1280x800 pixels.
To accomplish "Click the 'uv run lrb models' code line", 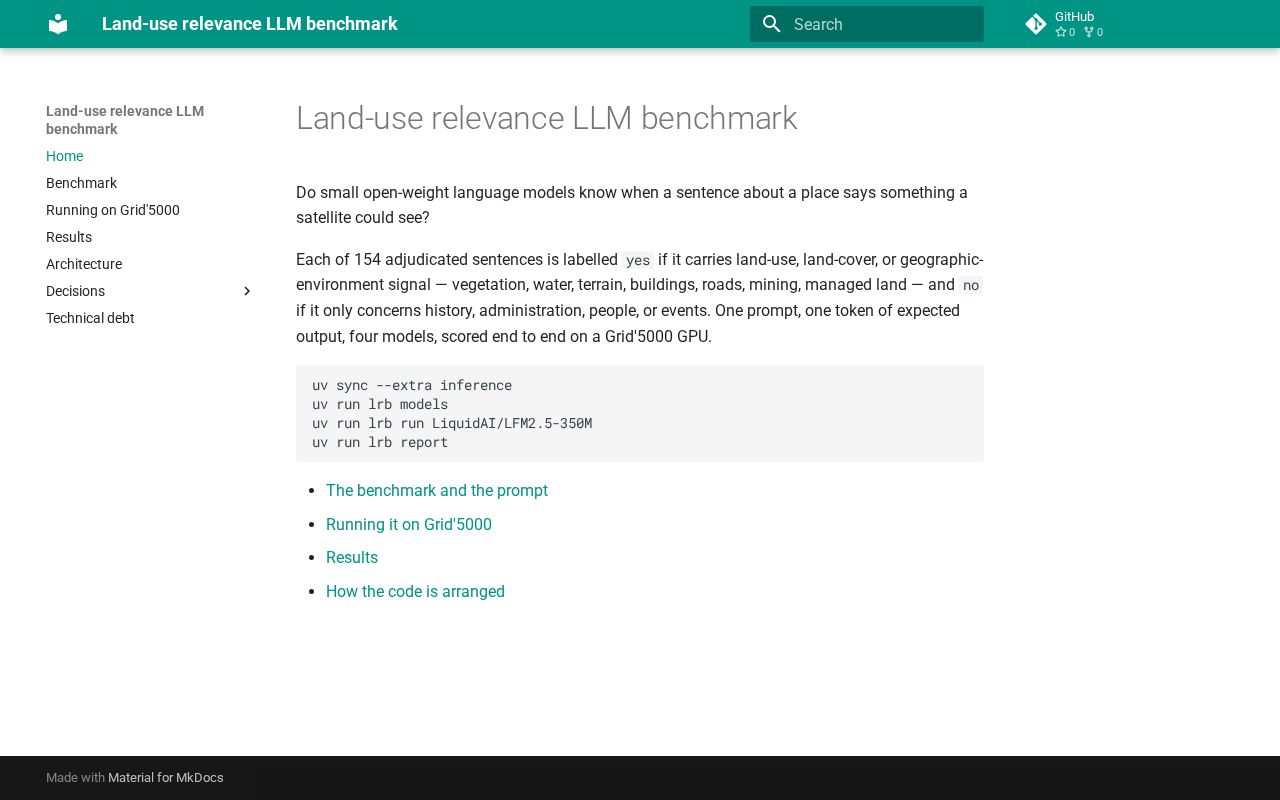I will 380,404.
